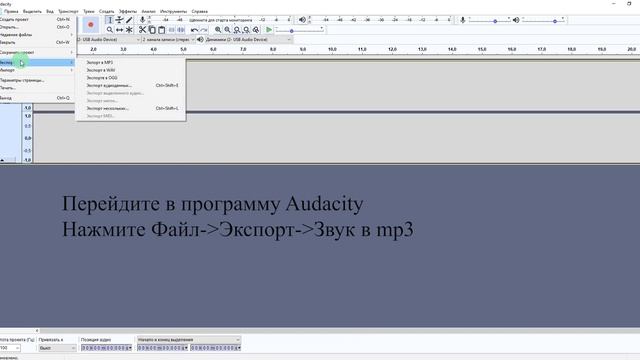Click the Trim audio icon
The width and height of the screenshot is (640, 360).
click(171, 30)
